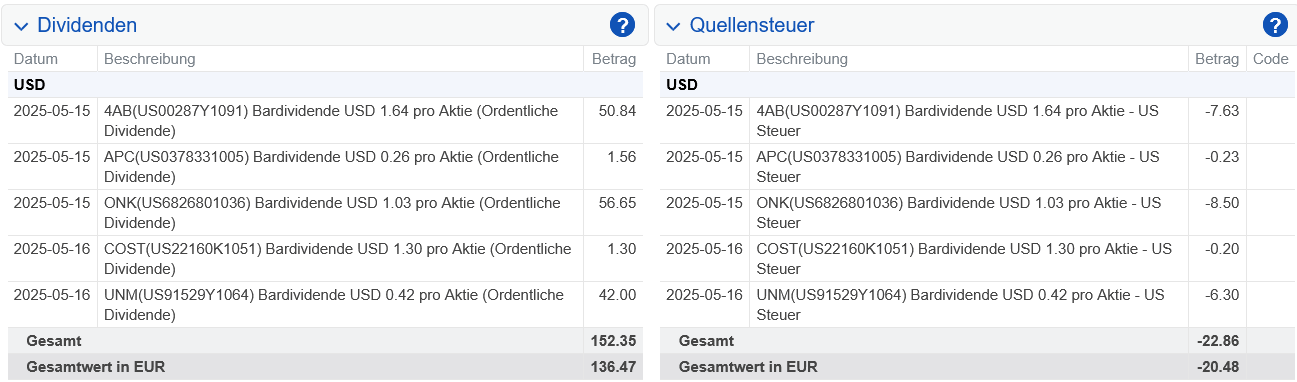Collapse the Dividenden section chevron

(x=21, y=26)
